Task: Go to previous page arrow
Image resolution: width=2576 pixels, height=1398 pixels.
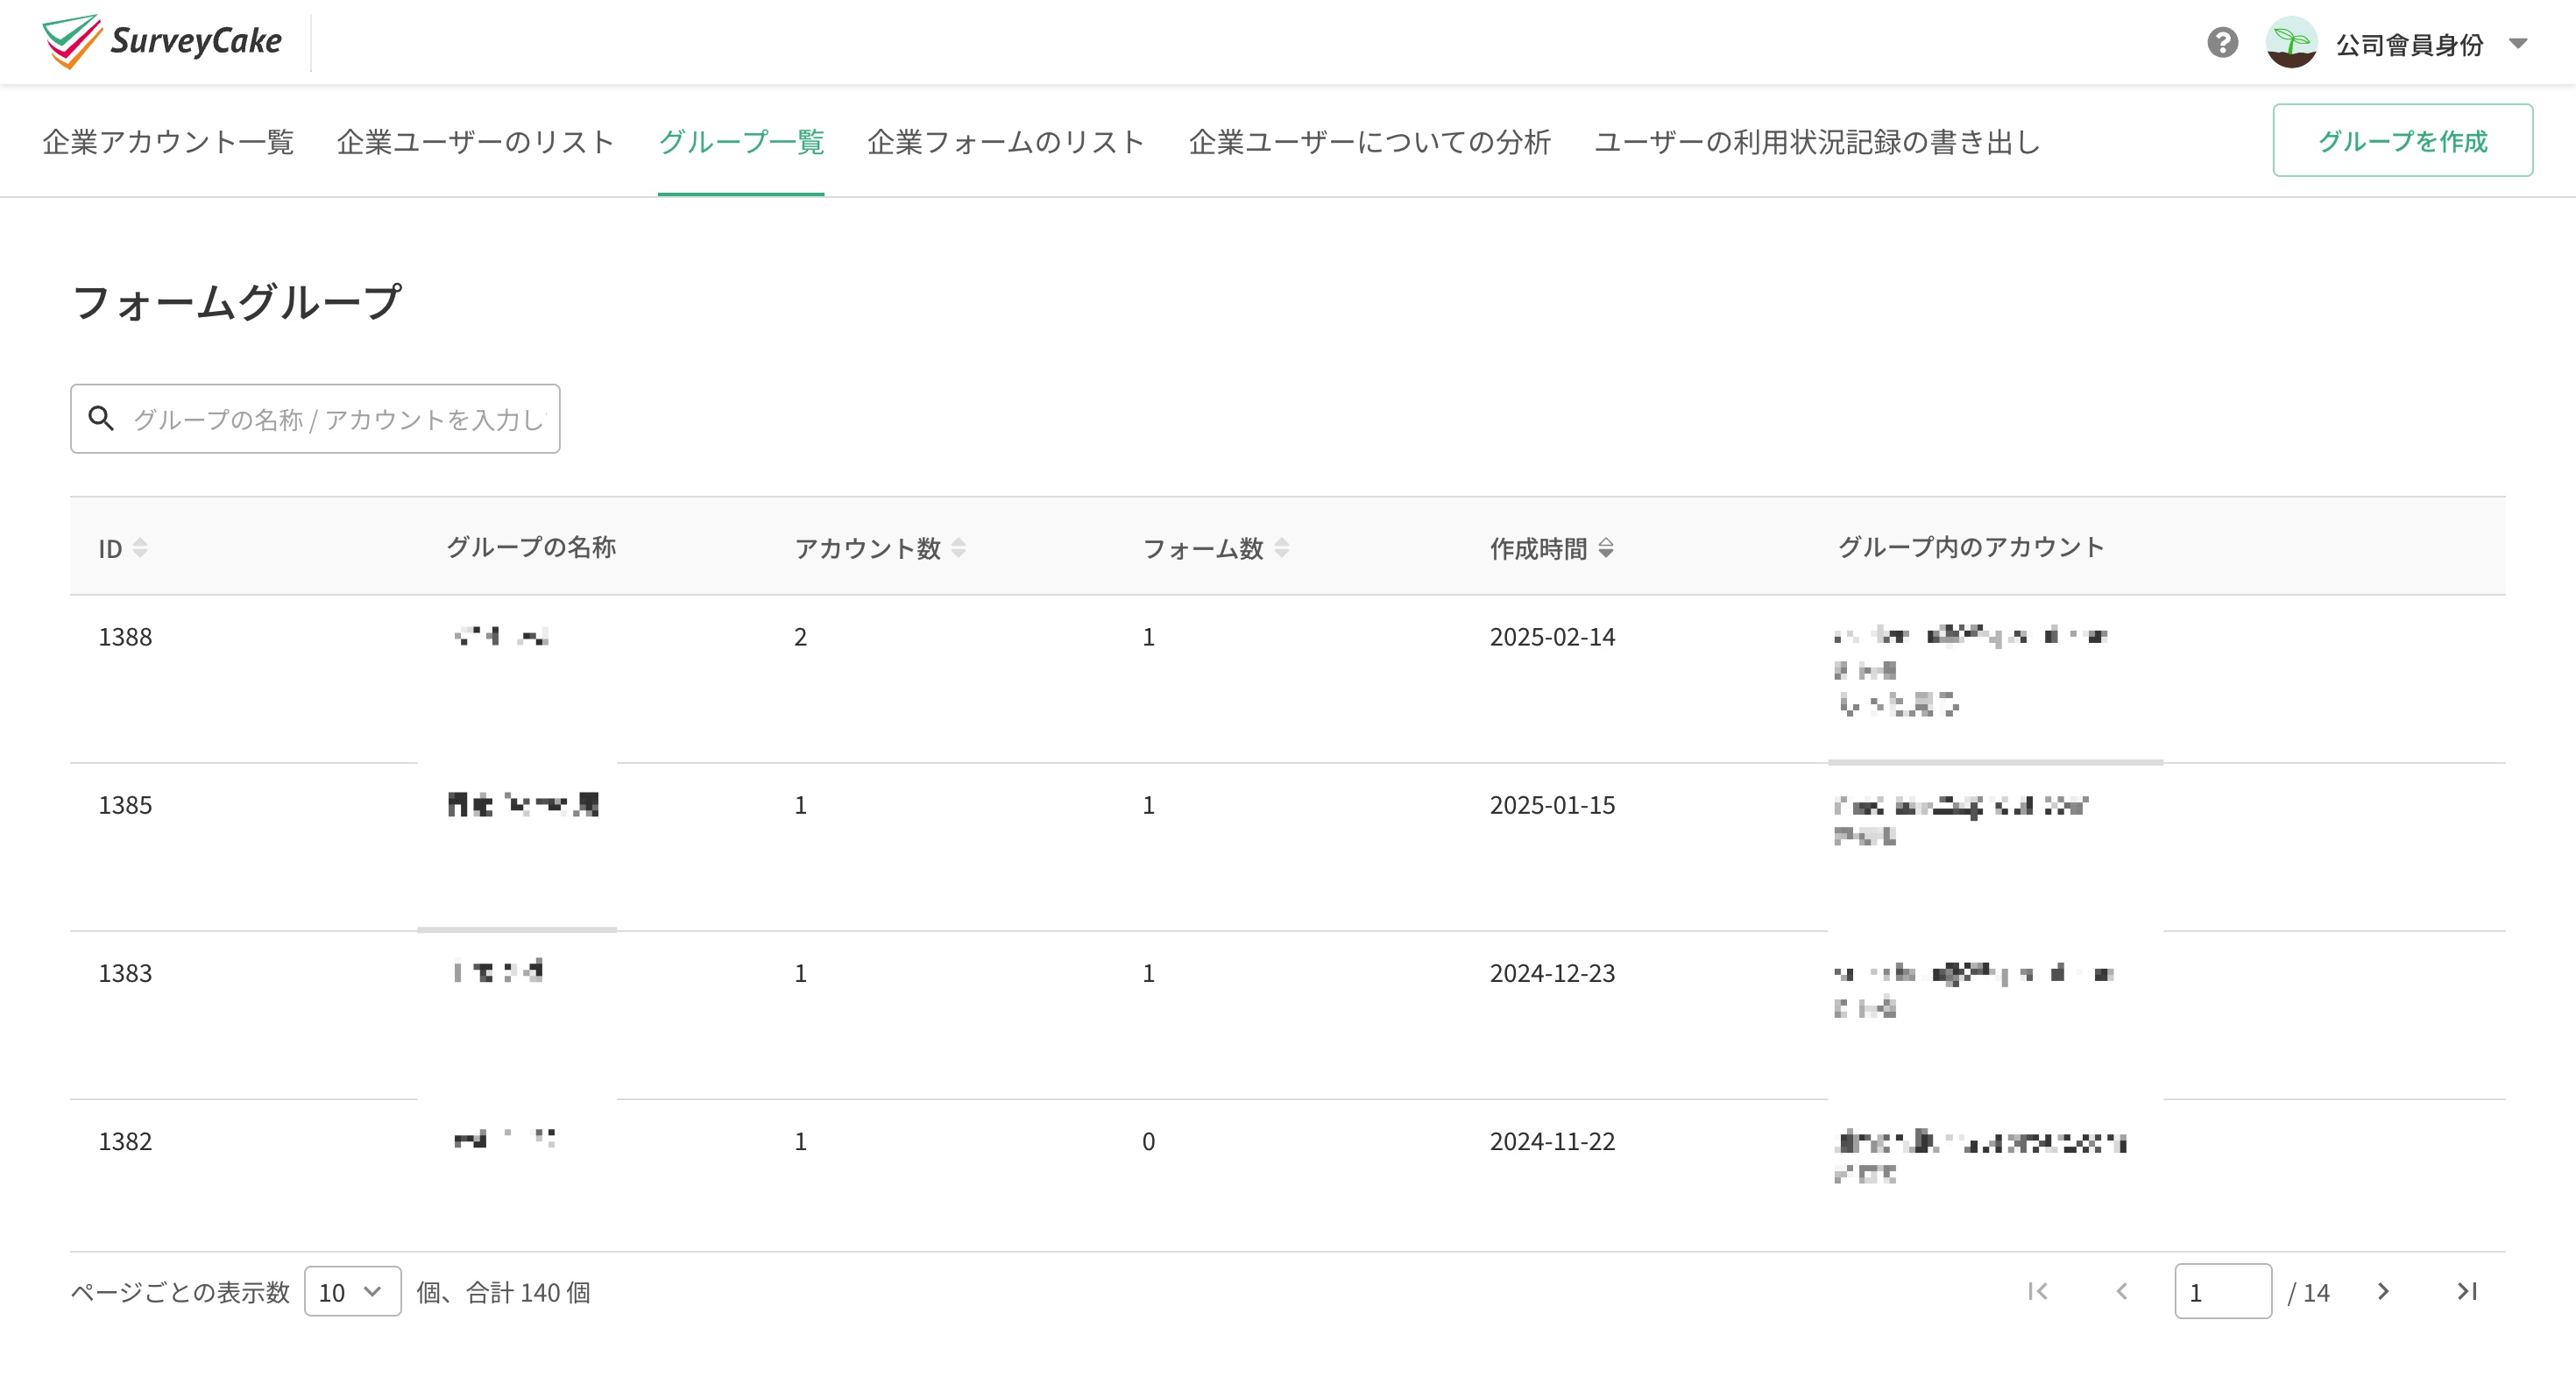Action: tap(2121, 1291)
